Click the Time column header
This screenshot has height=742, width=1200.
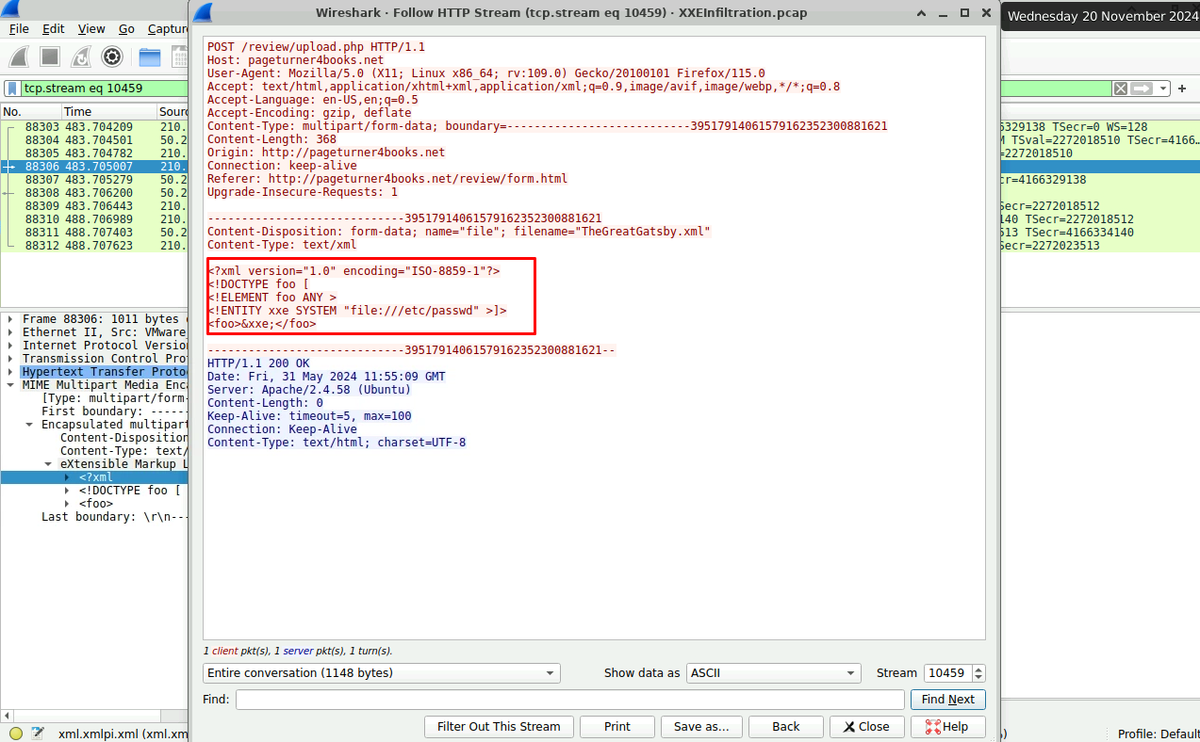tap(109, 112)
